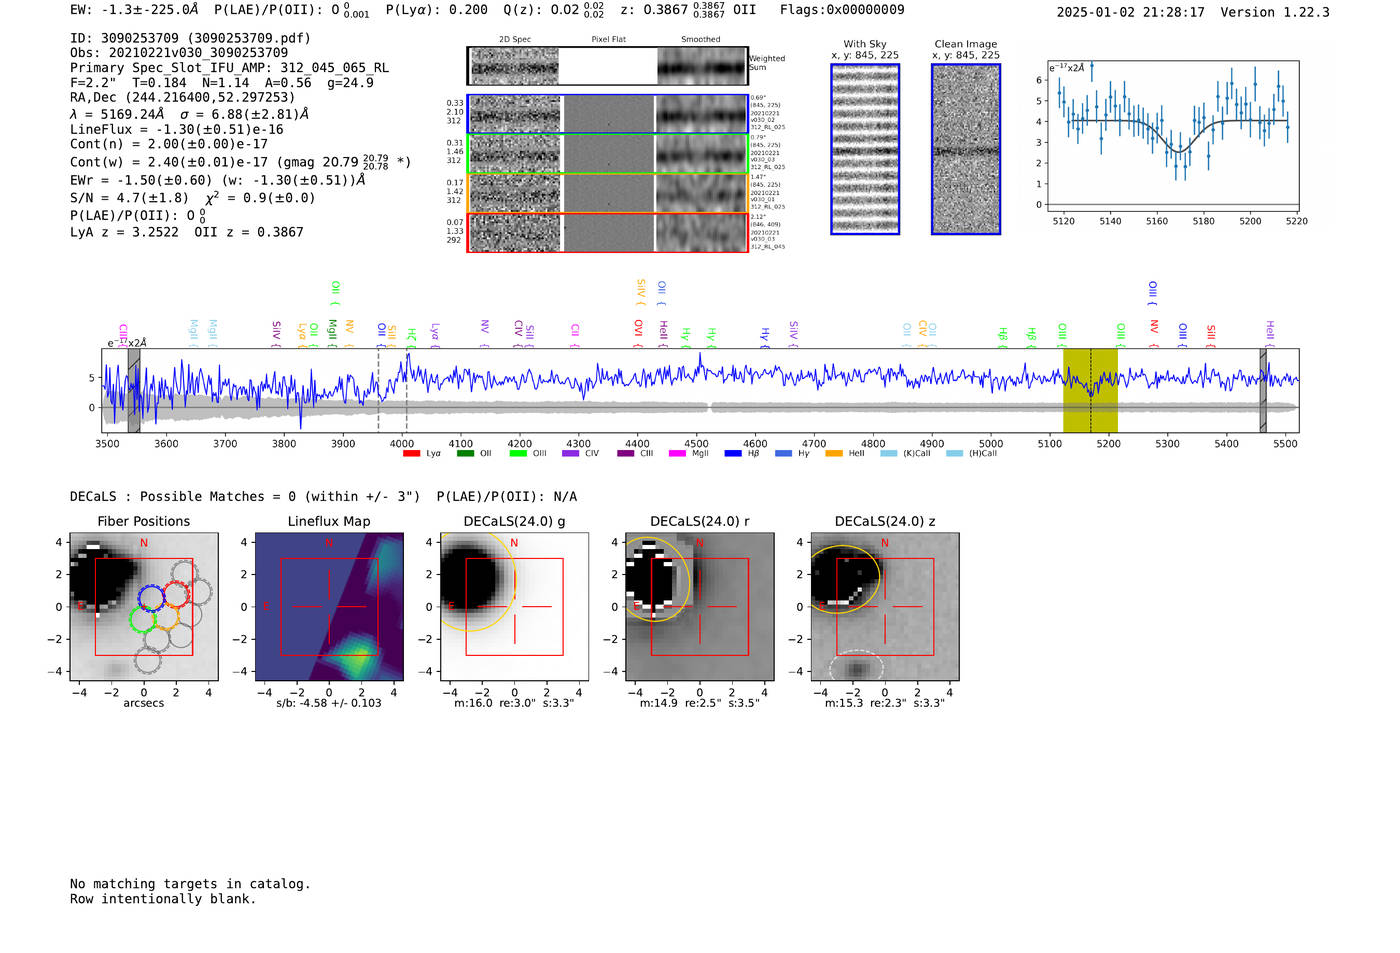Click the Cont(n) = 2.00(±0.00)e-17 line
The height and width of the screenshot is (953, 1400).
point(169,144)
